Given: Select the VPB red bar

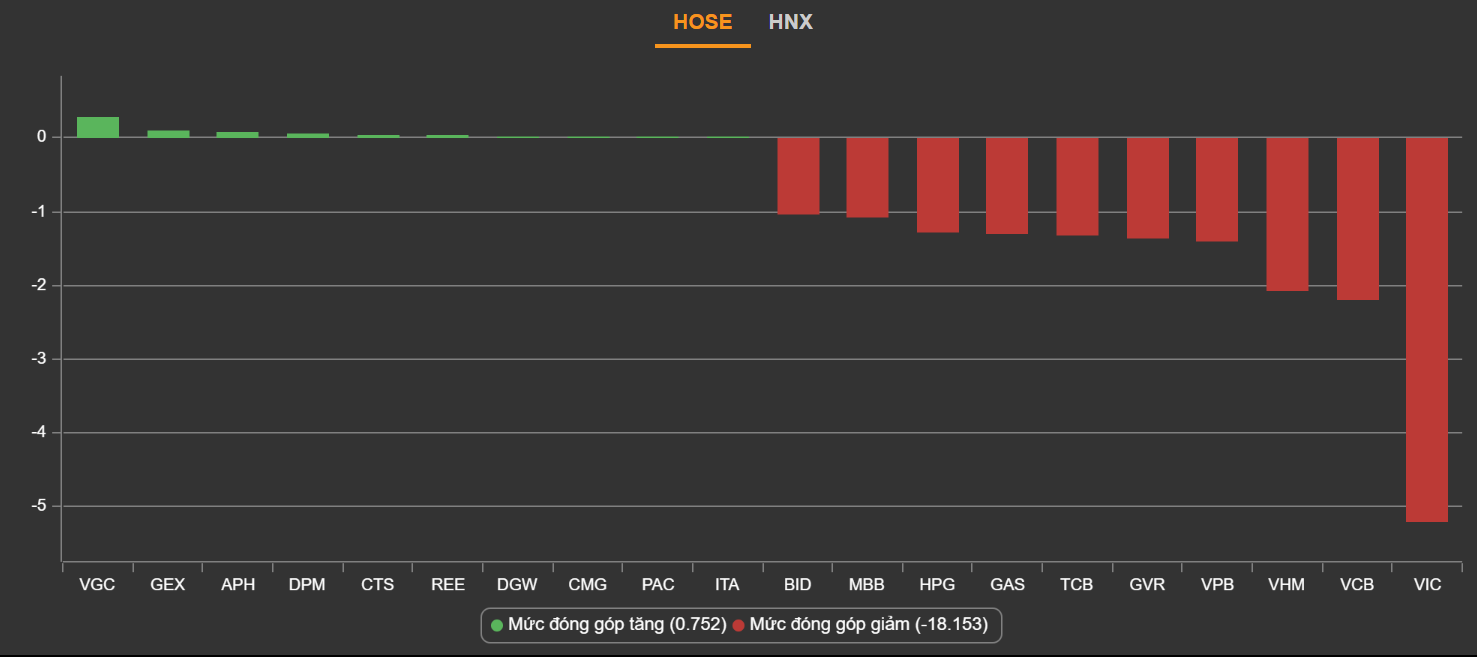Looking at the screenshot, I should click(1217, 189).
